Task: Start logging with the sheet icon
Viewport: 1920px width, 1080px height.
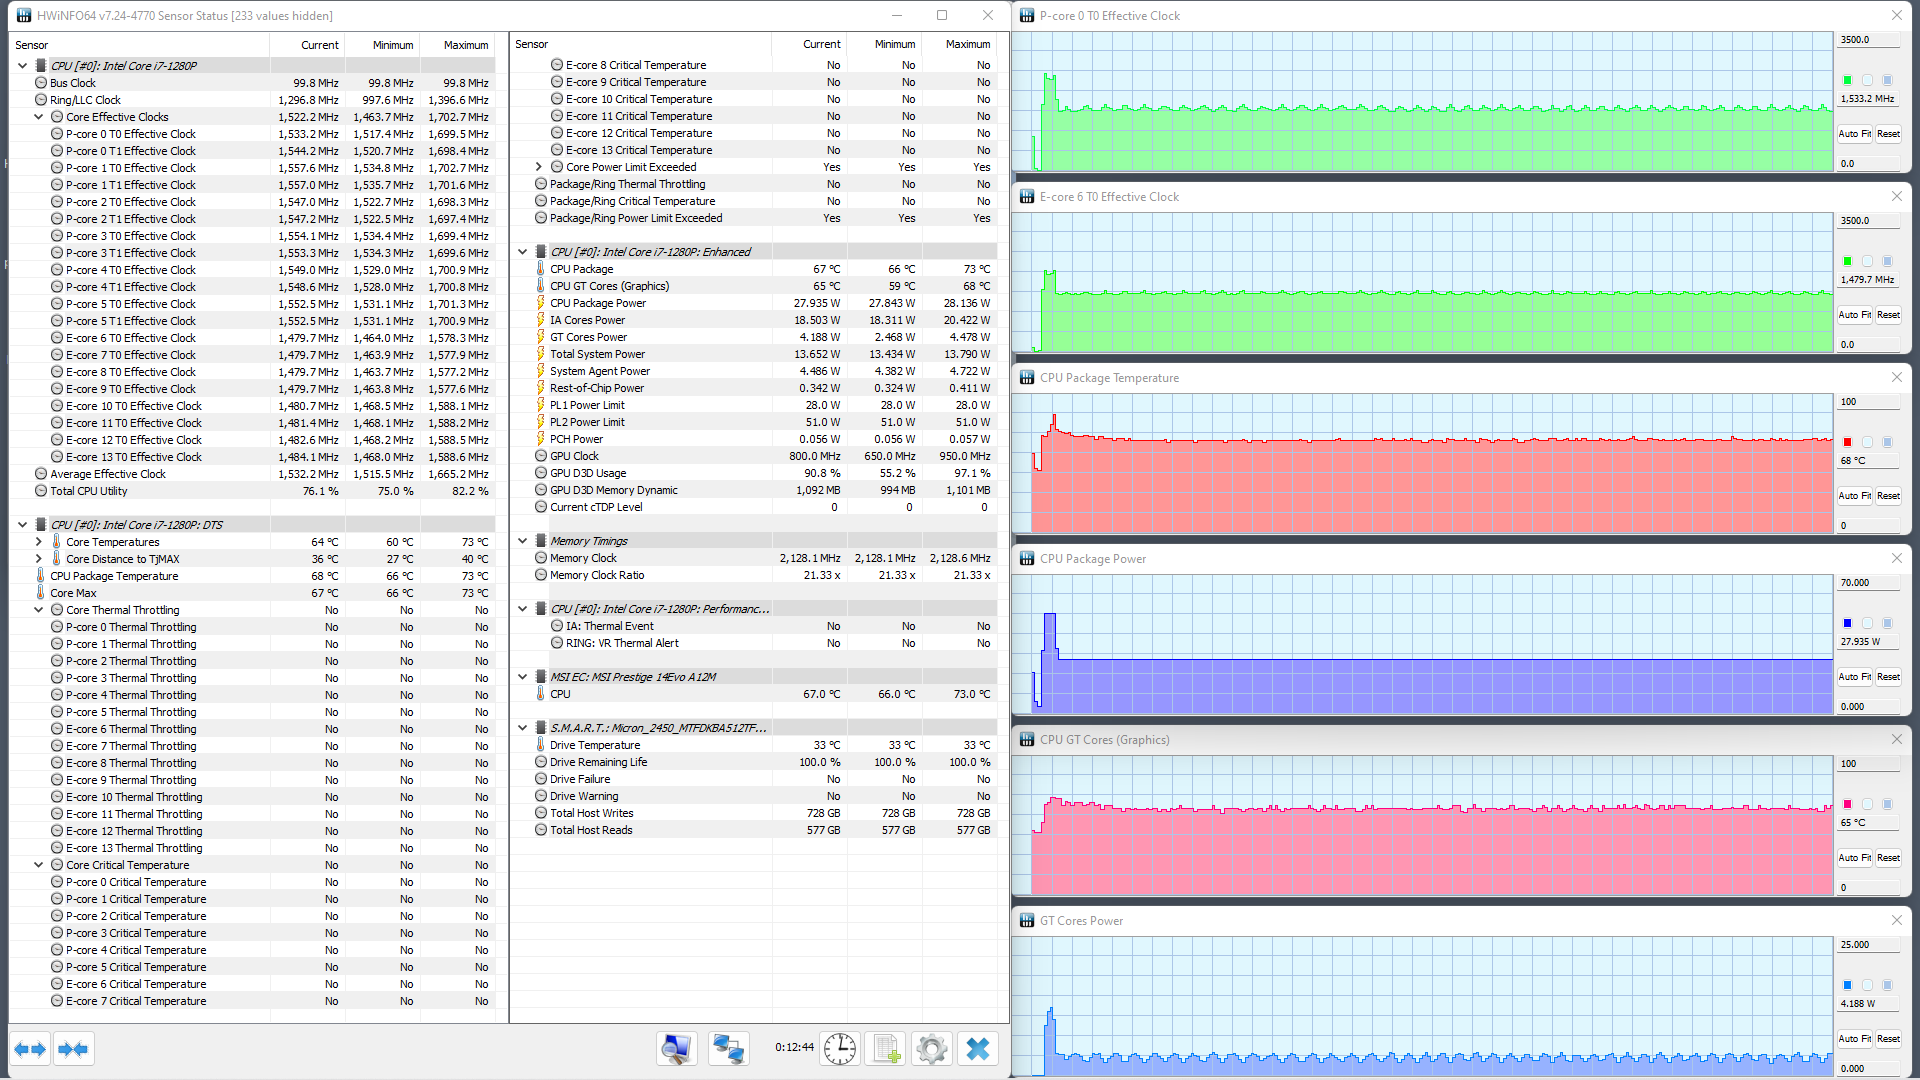Action: 886,1049
